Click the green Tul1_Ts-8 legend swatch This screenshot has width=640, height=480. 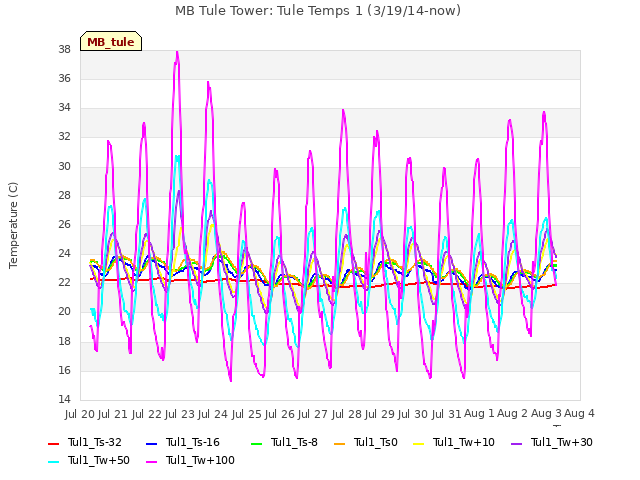coord(256,443)
